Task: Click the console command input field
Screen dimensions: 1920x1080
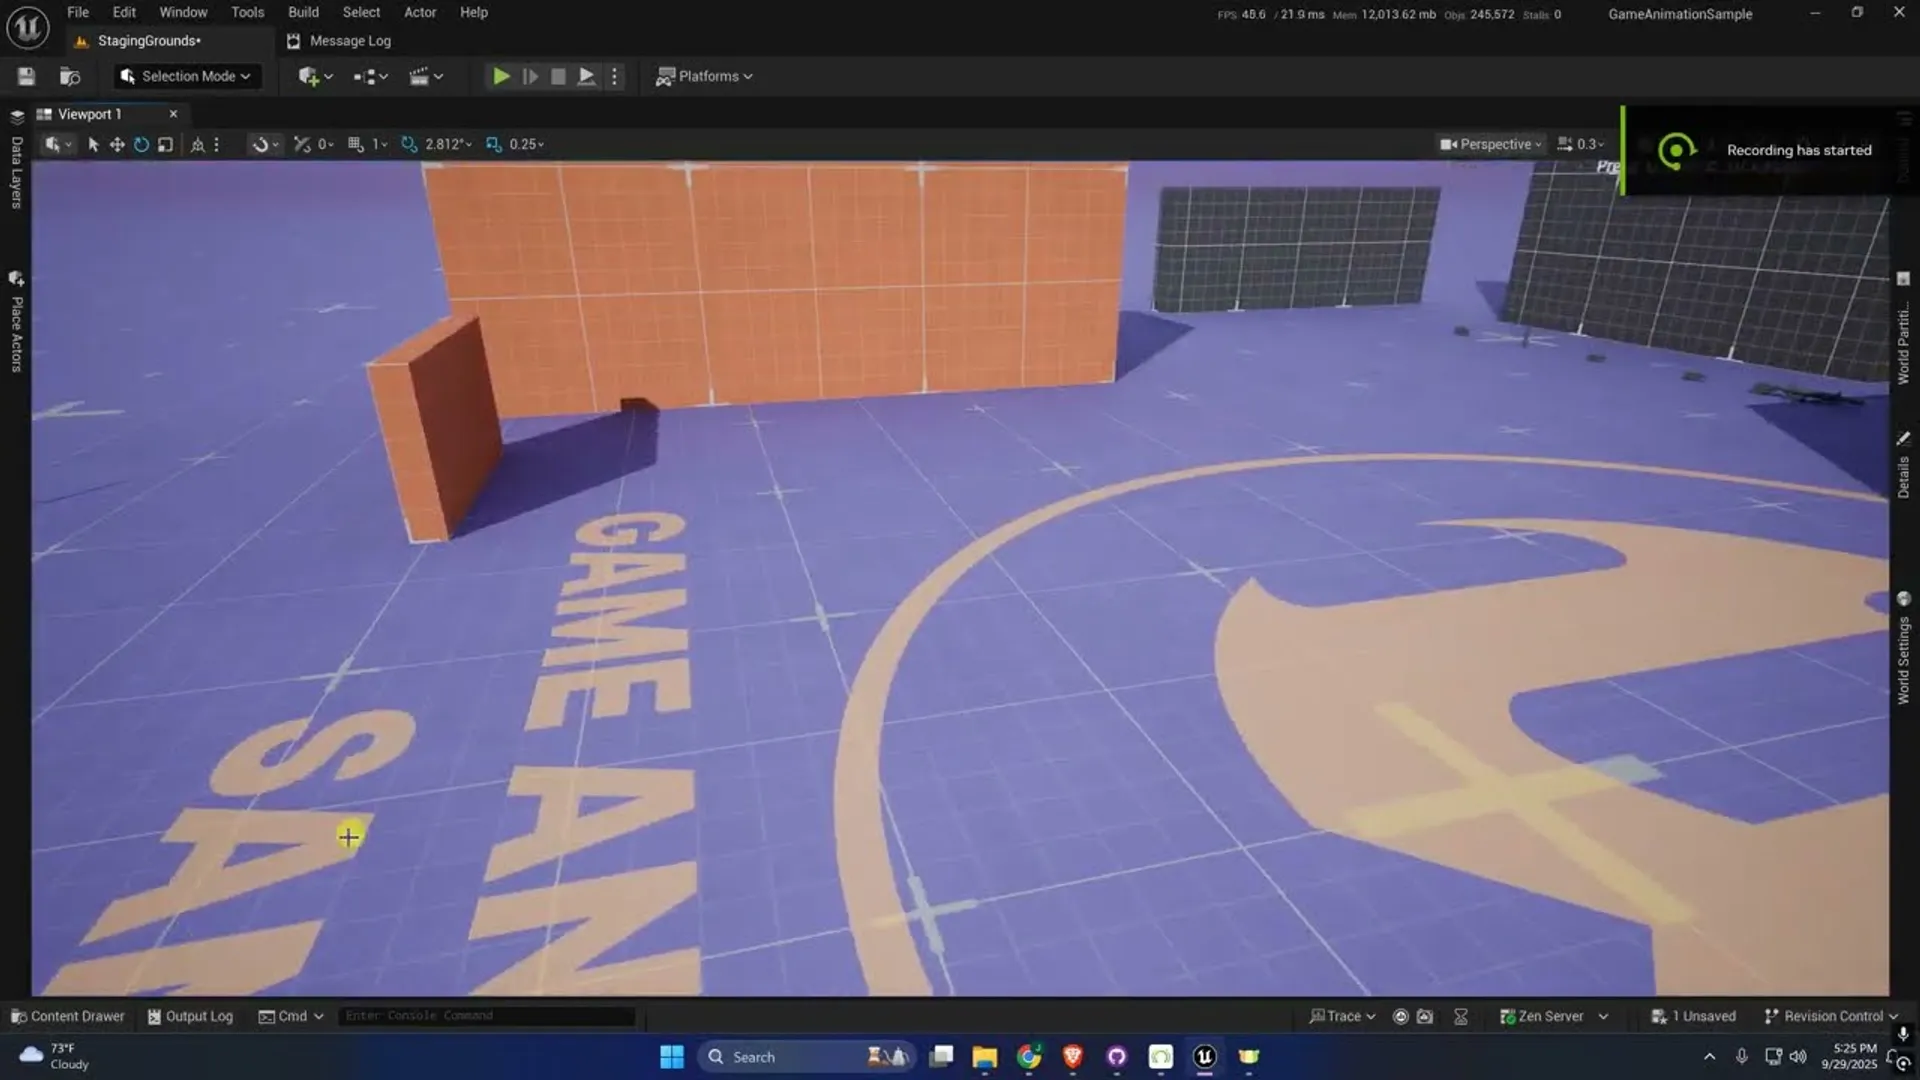Action: pyautogui.click(x=487, y=1015)
